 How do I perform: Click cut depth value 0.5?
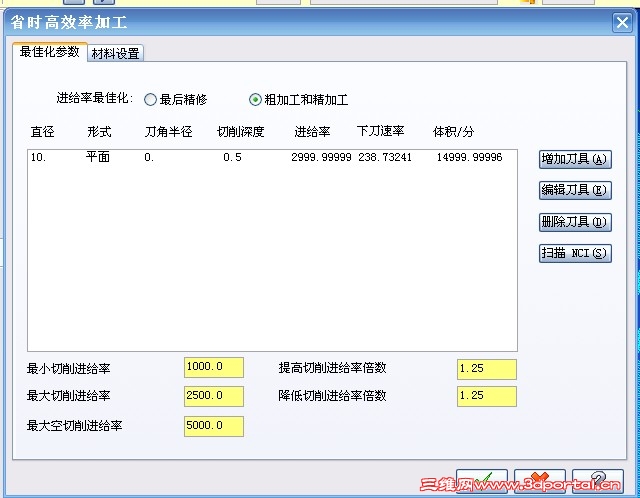click(232, 158)
